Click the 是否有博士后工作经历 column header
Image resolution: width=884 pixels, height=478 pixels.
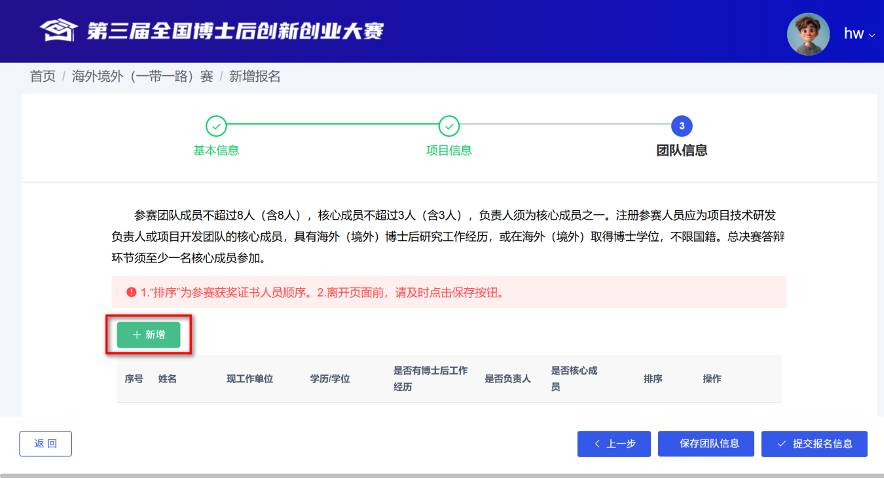430,379
